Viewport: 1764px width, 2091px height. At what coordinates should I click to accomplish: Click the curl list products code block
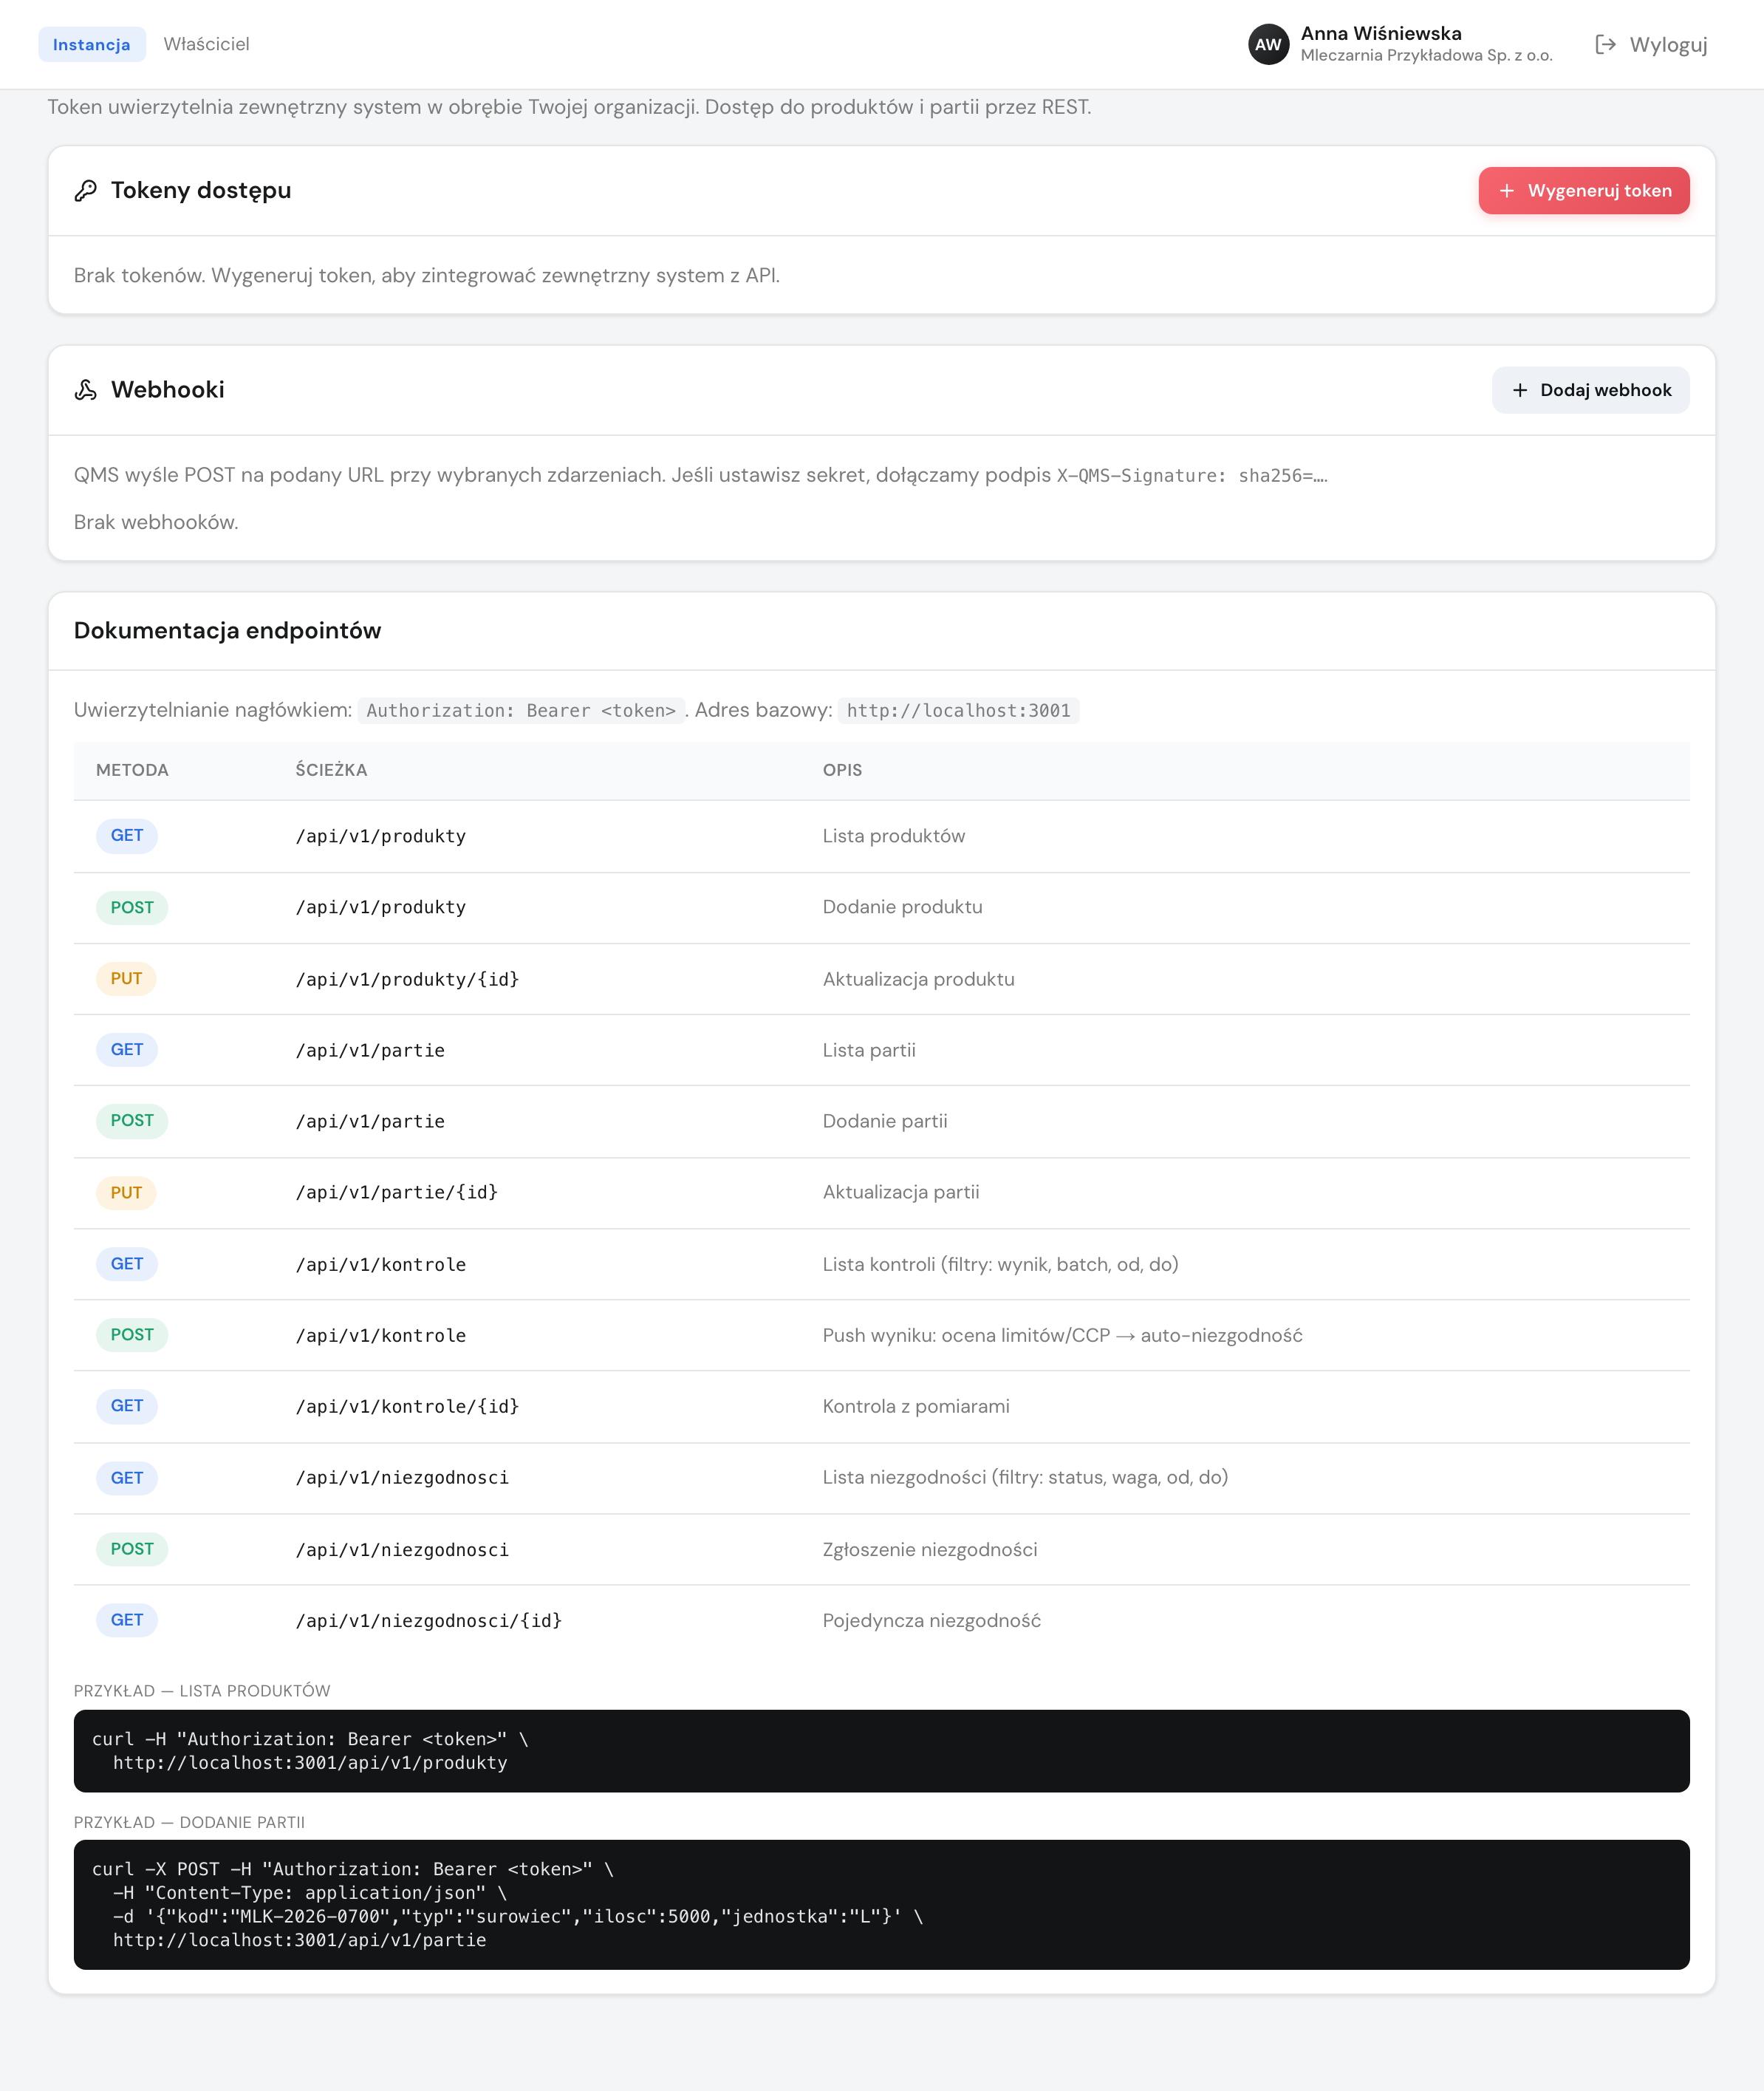tap(881, 1751)
